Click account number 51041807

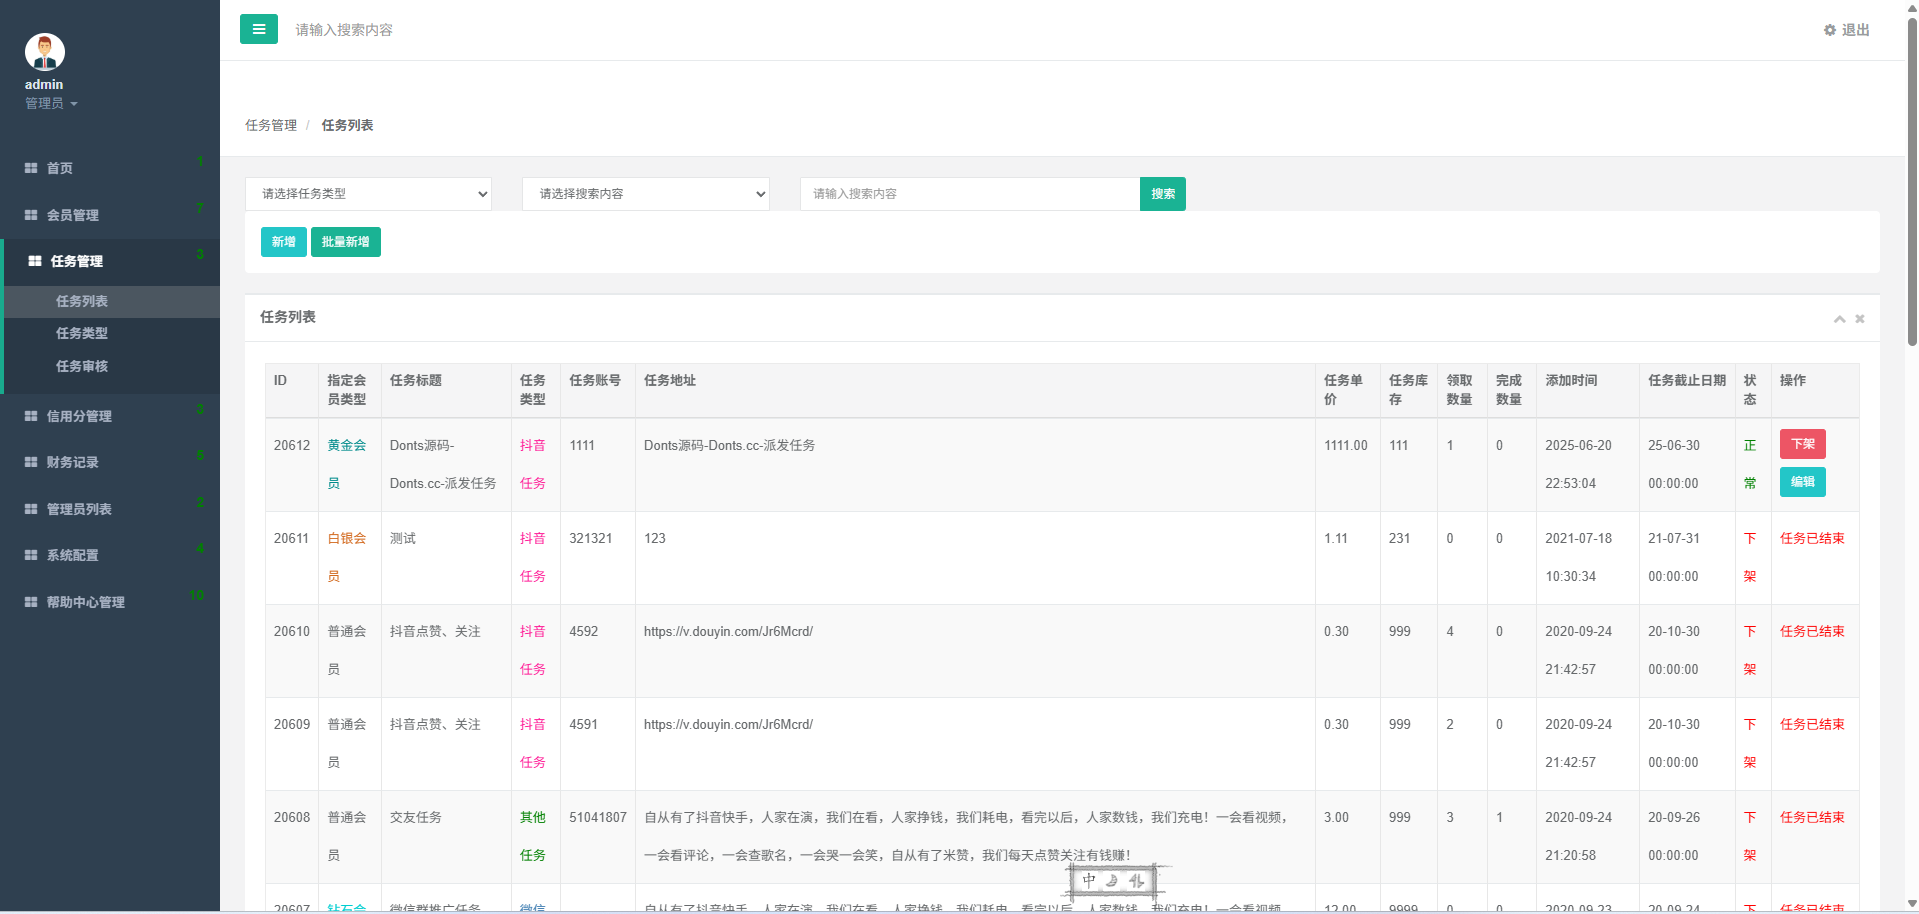(598, 817)
